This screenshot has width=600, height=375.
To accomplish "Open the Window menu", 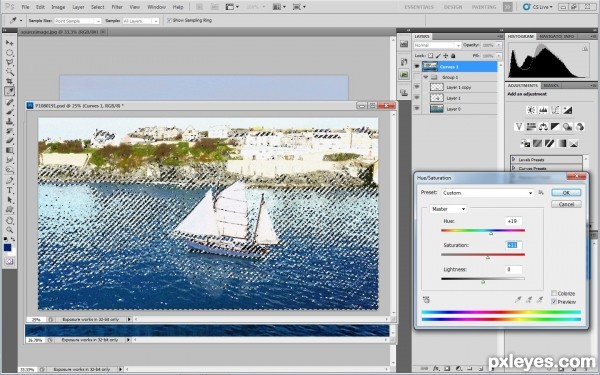I will (x=156, y=7).
